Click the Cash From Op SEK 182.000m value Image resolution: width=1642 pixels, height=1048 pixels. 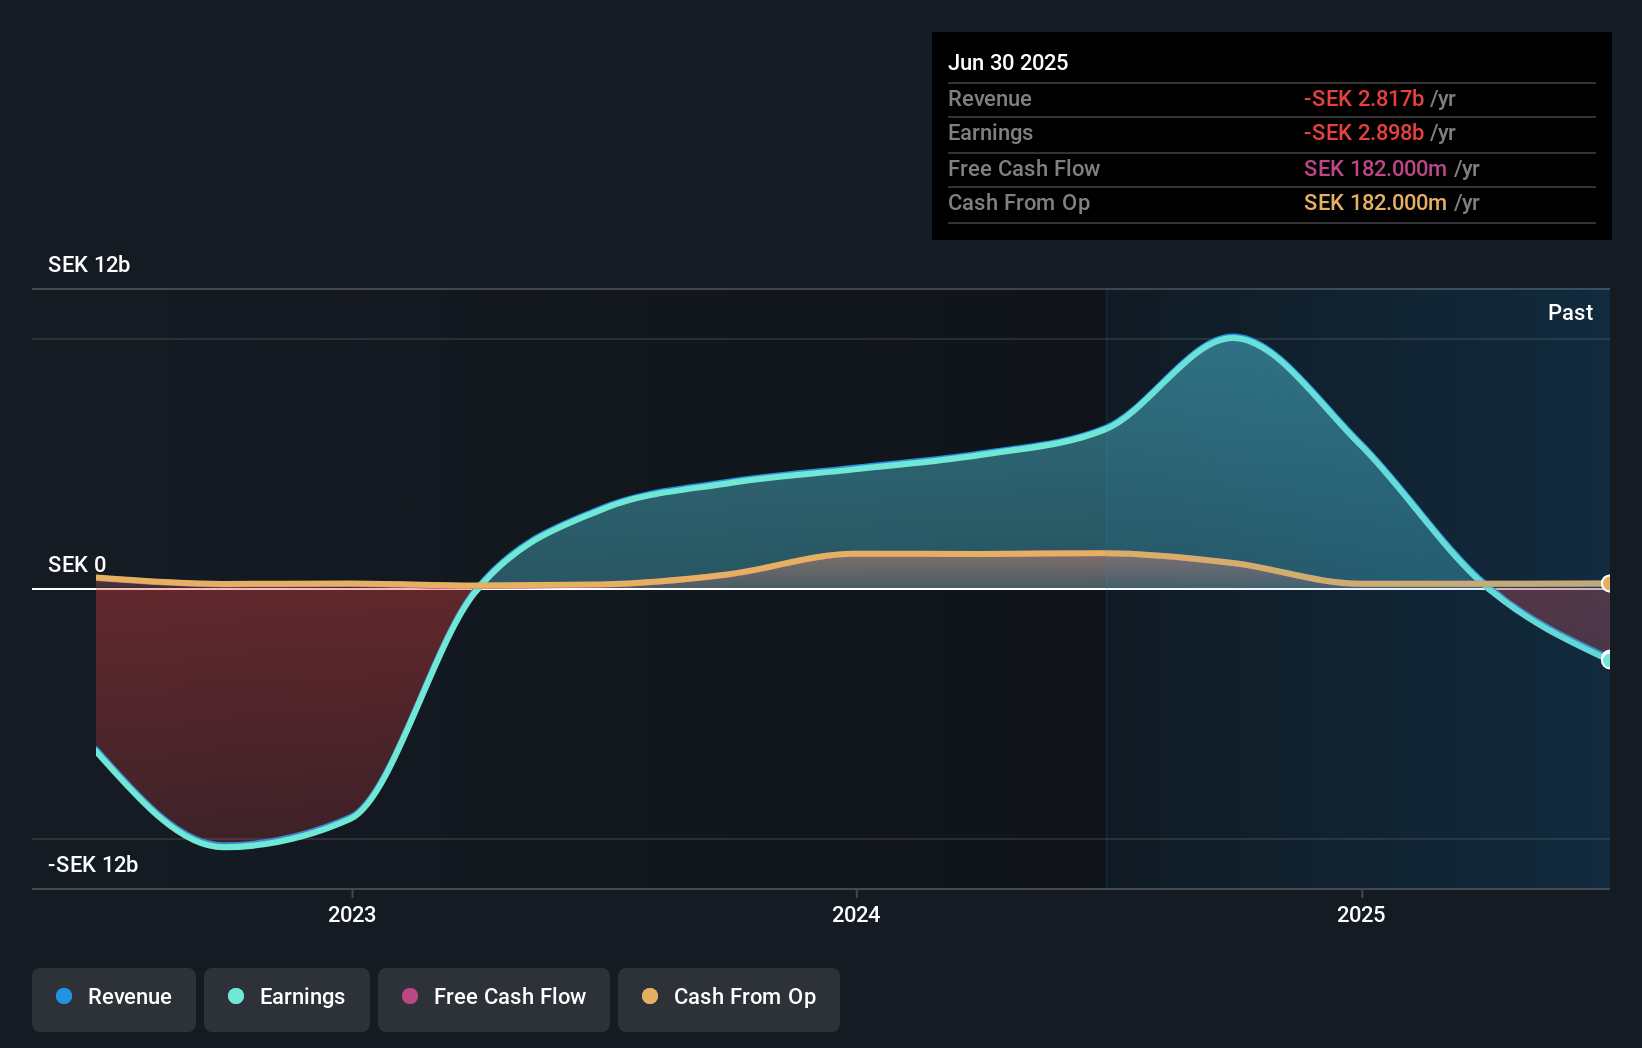[1375, 203]
